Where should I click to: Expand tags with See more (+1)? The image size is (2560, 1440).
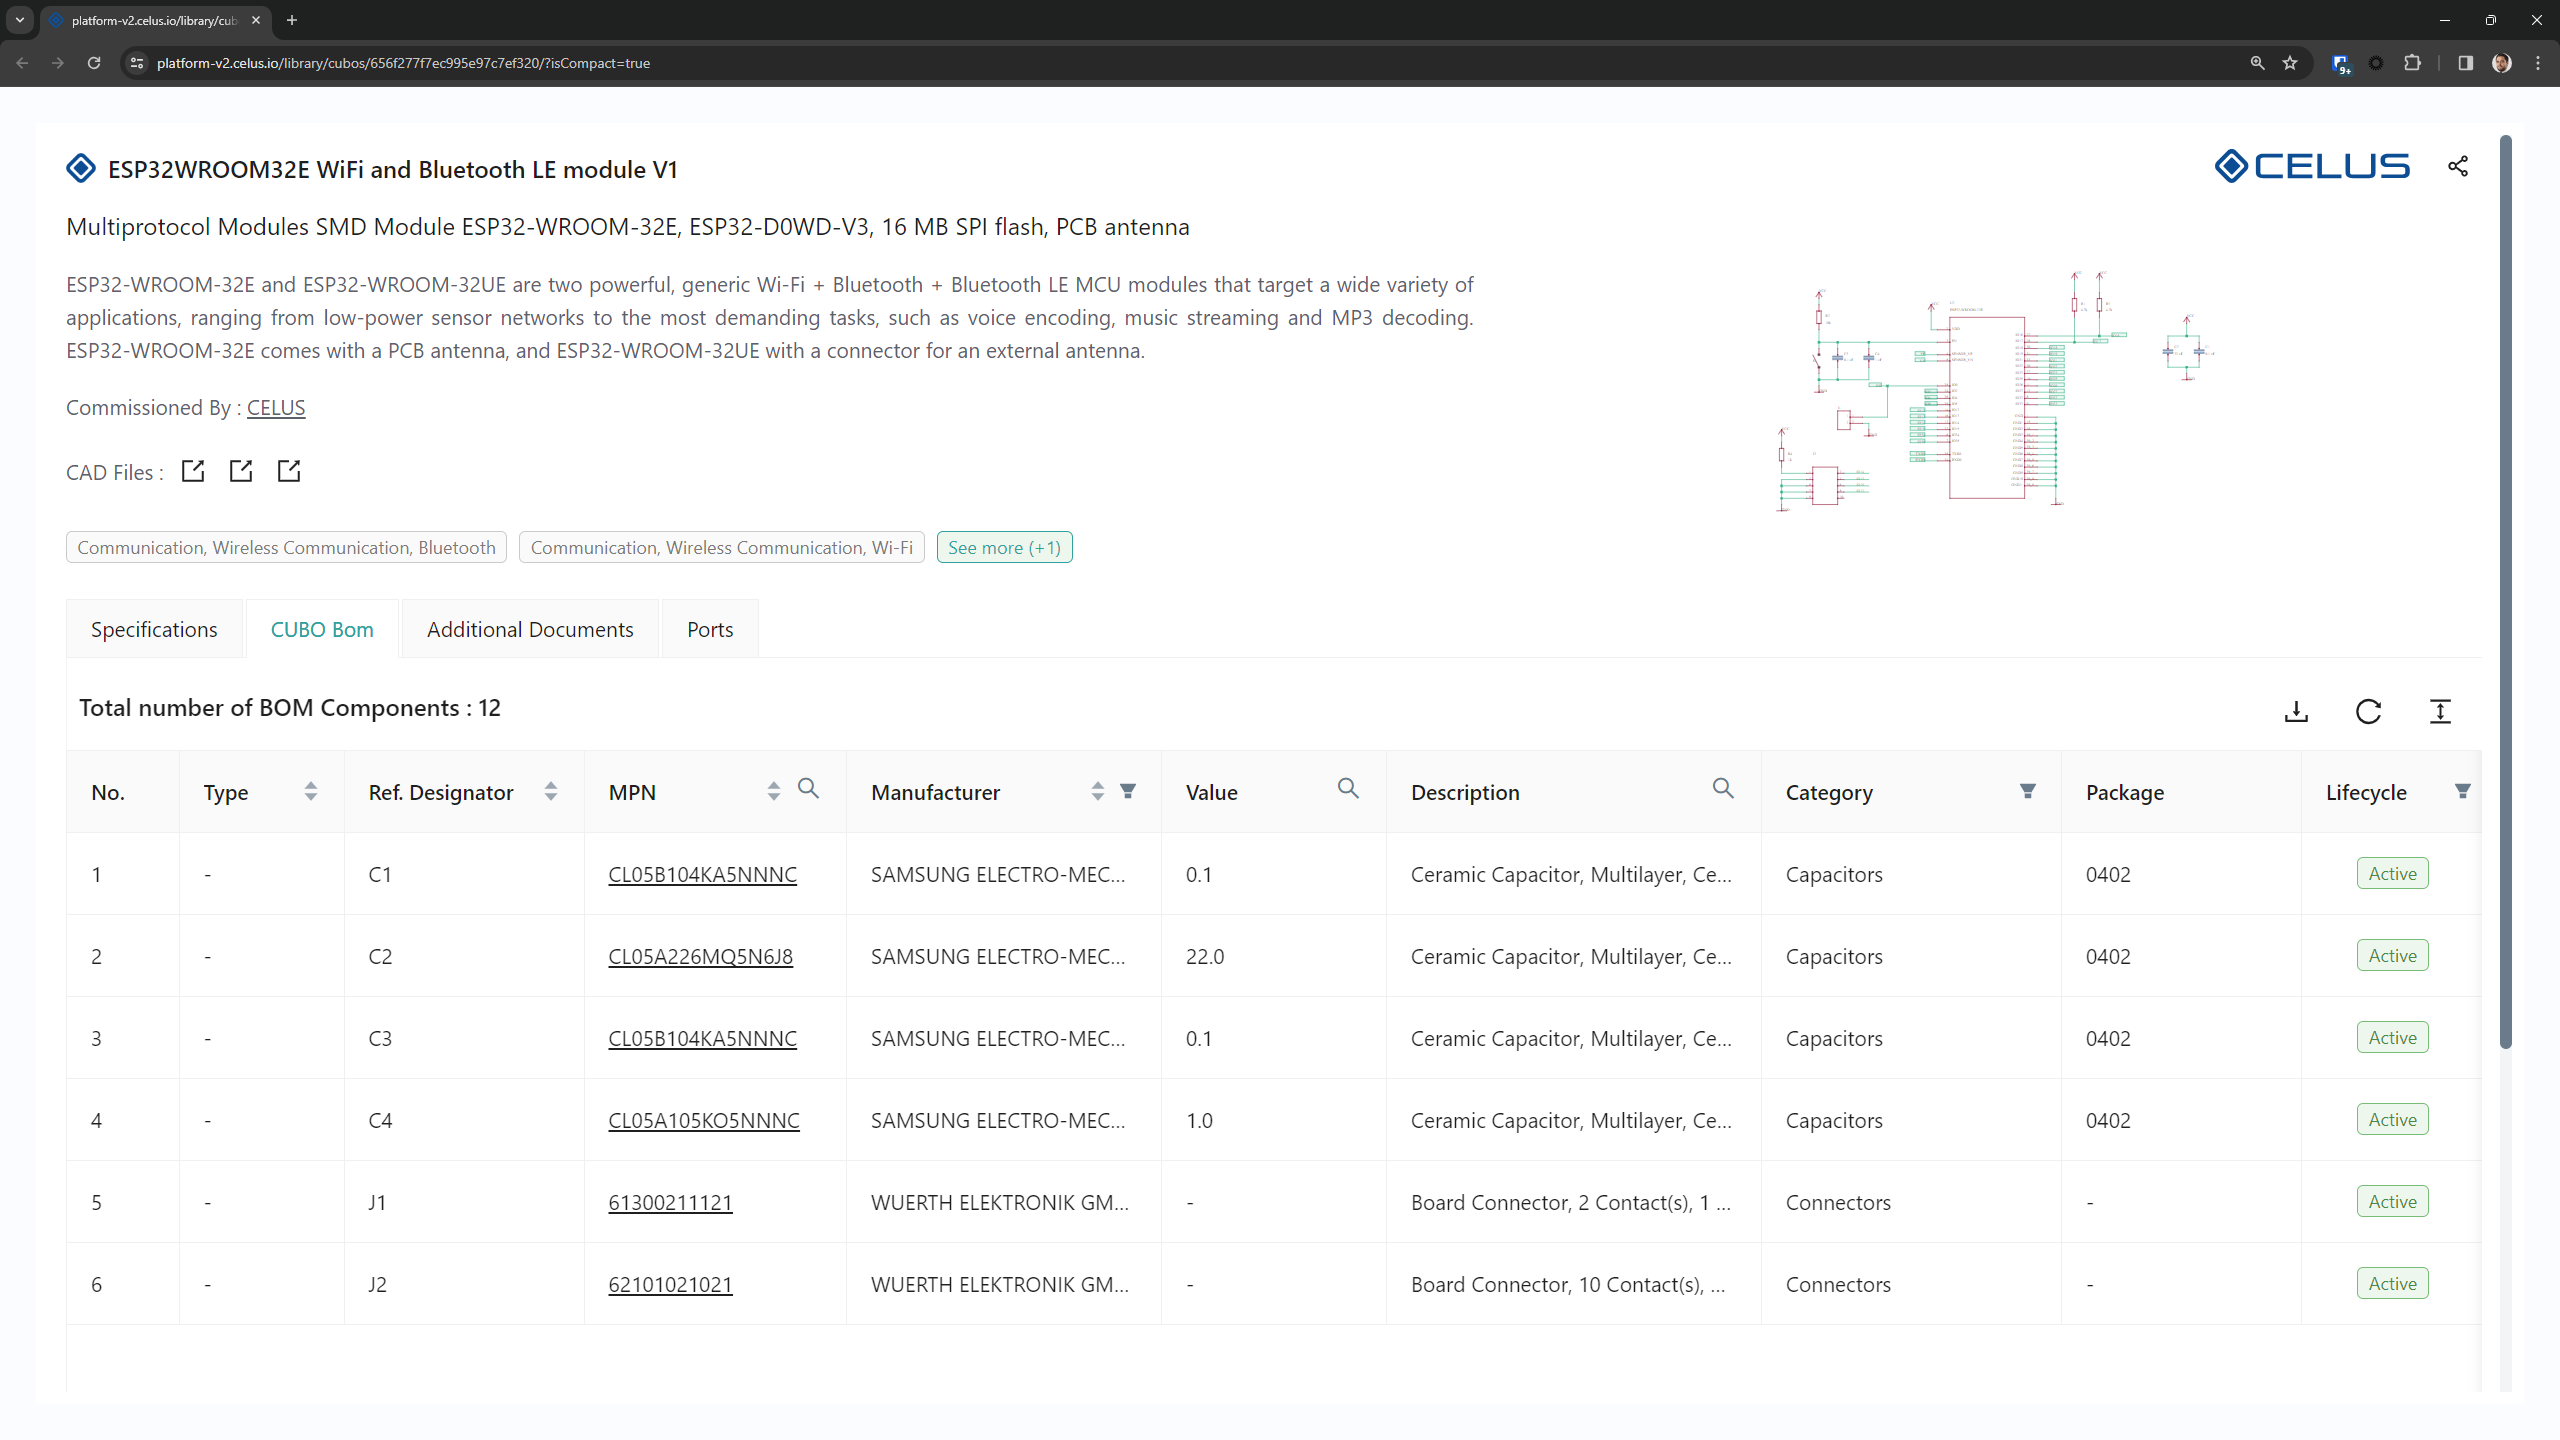1004,547
